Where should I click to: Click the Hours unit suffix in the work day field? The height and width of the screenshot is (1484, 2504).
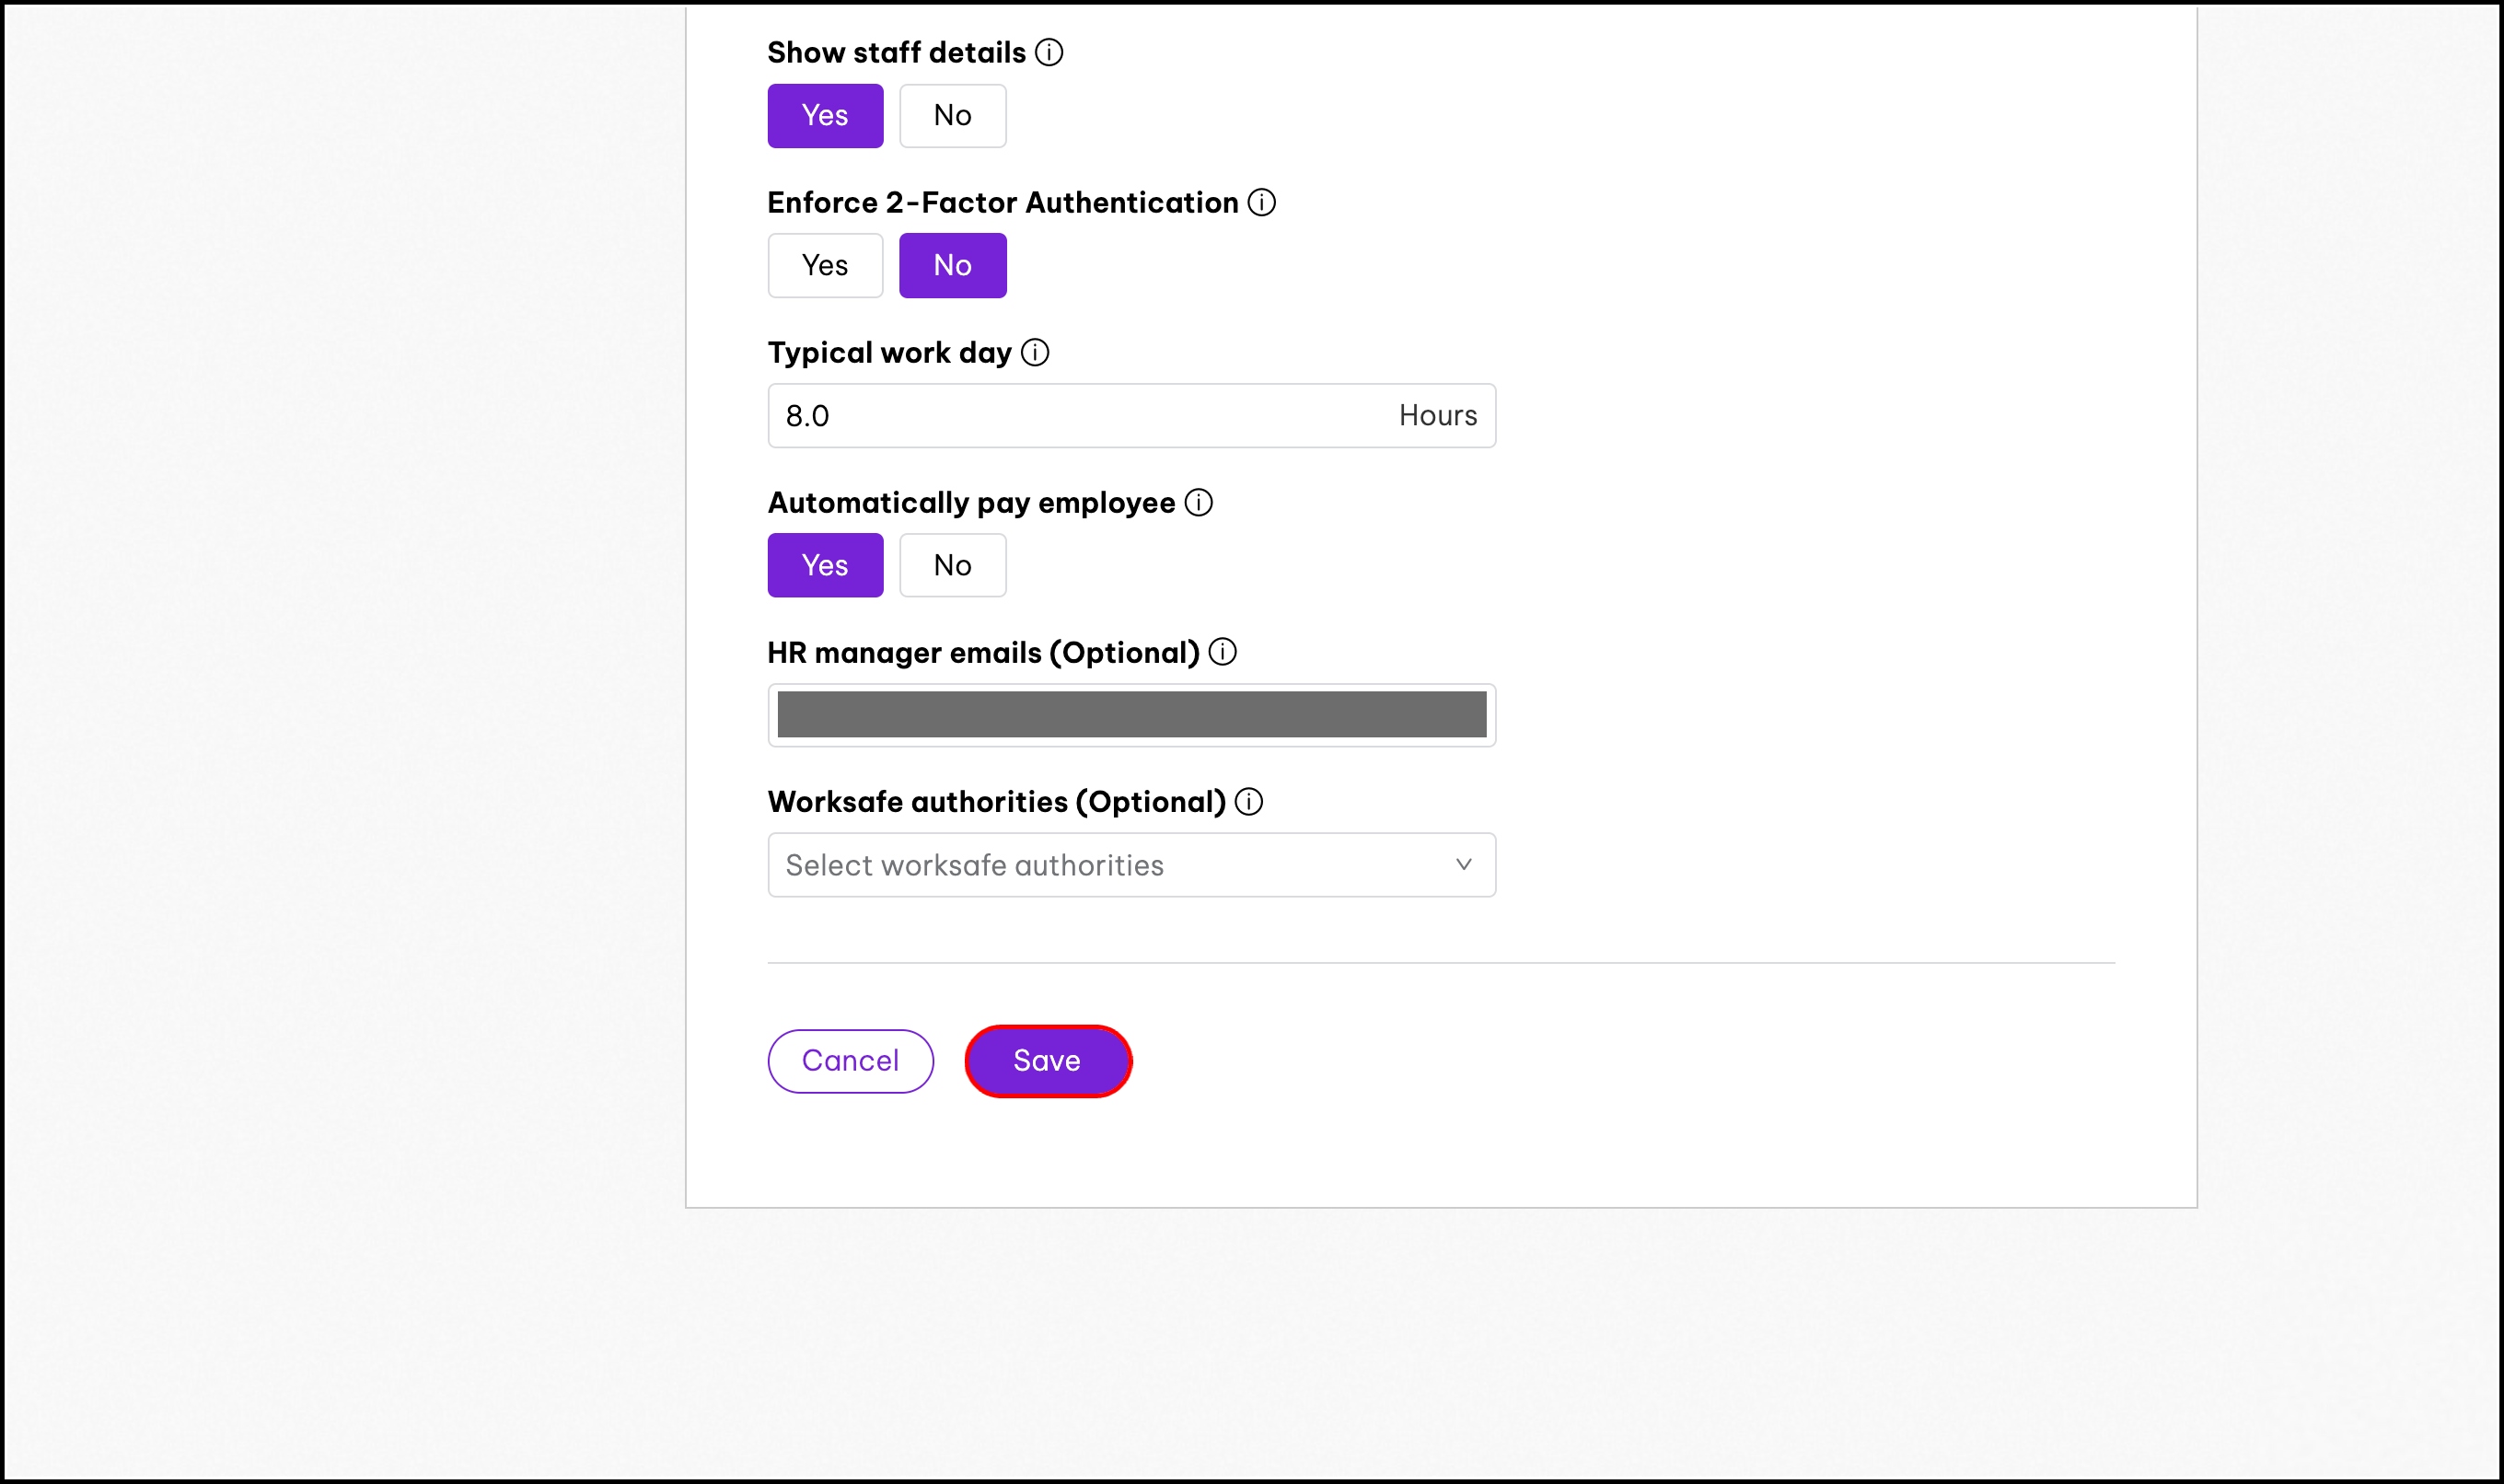point(1437,416)
